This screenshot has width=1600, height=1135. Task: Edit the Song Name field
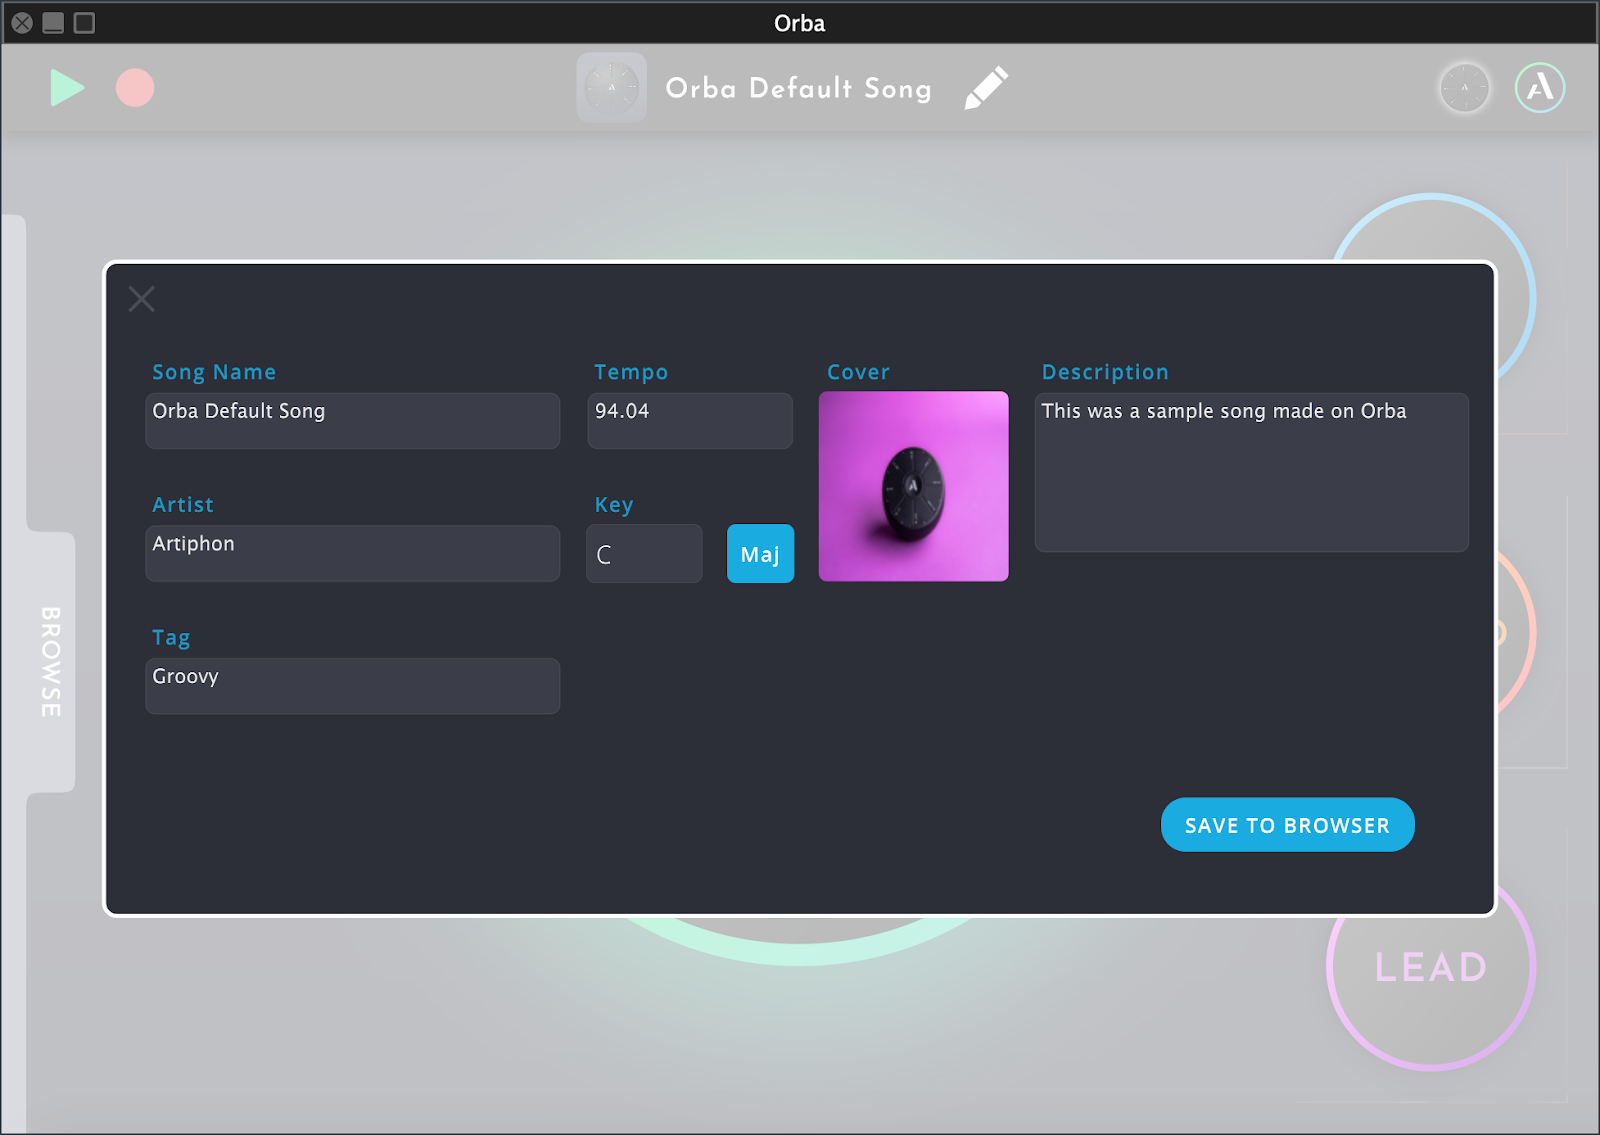[353, 421]
